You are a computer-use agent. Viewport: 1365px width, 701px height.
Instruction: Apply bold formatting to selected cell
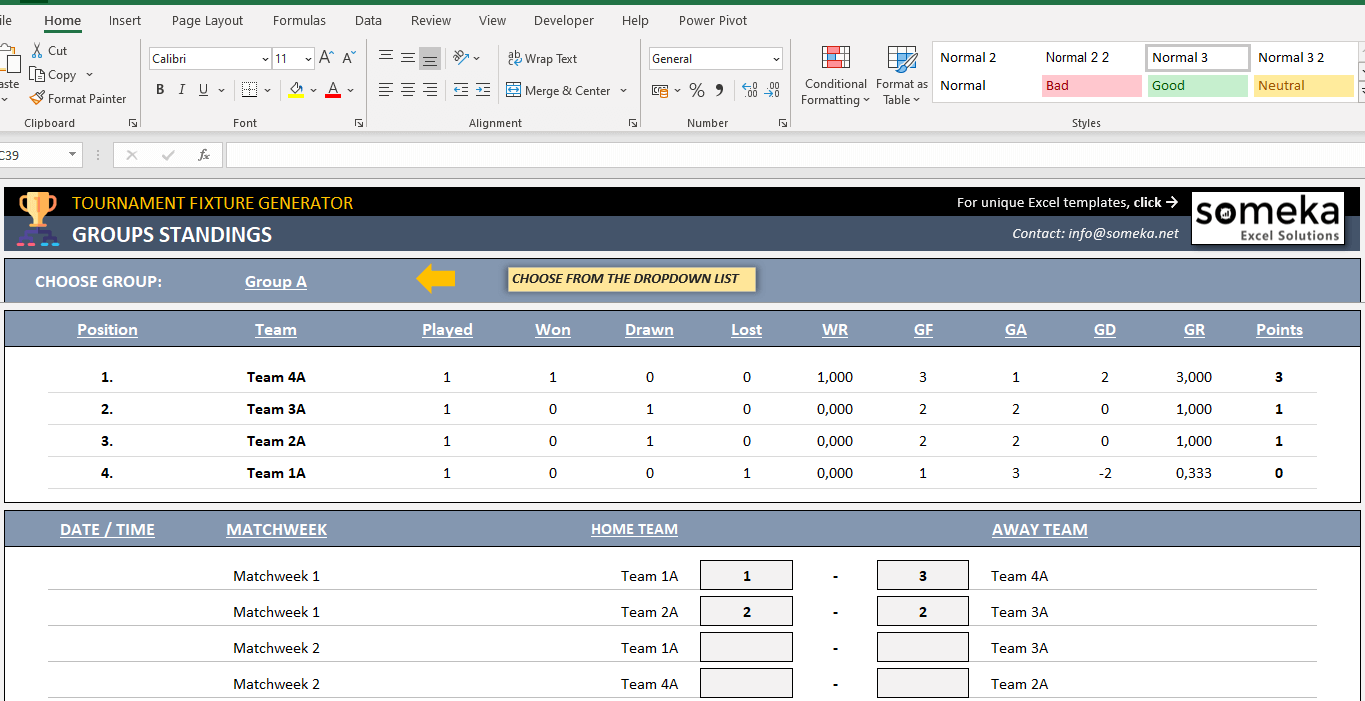click(159, 89)
